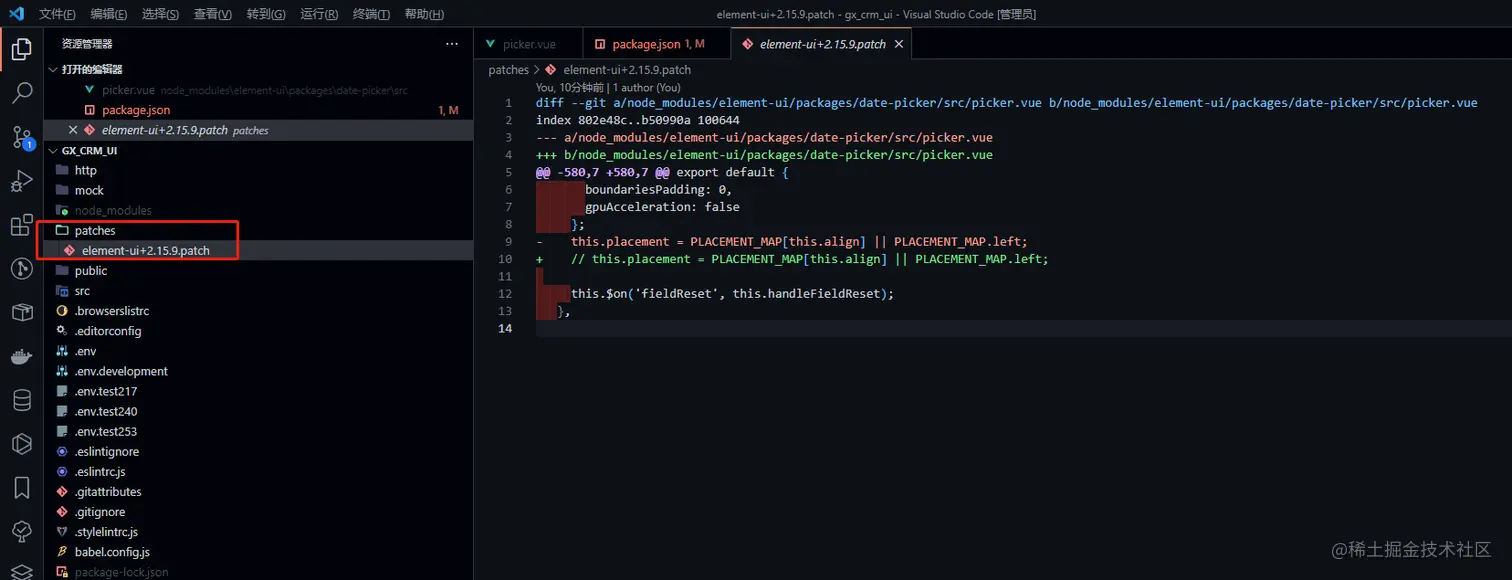The width and height of the screenshot is (1512, 580).
Task: Click the GitLens author annotation line
Action: pyautogui.click(x=608, y=87)
